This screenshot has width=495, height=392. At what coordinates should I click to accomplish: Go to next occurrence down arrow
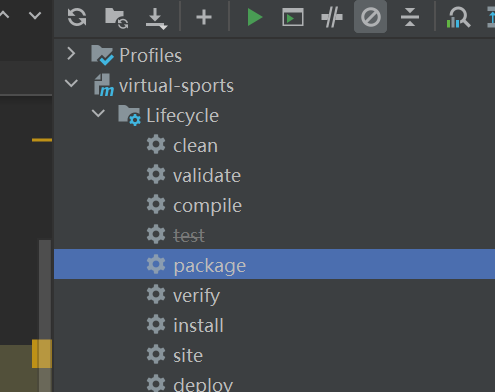[35, 15]
